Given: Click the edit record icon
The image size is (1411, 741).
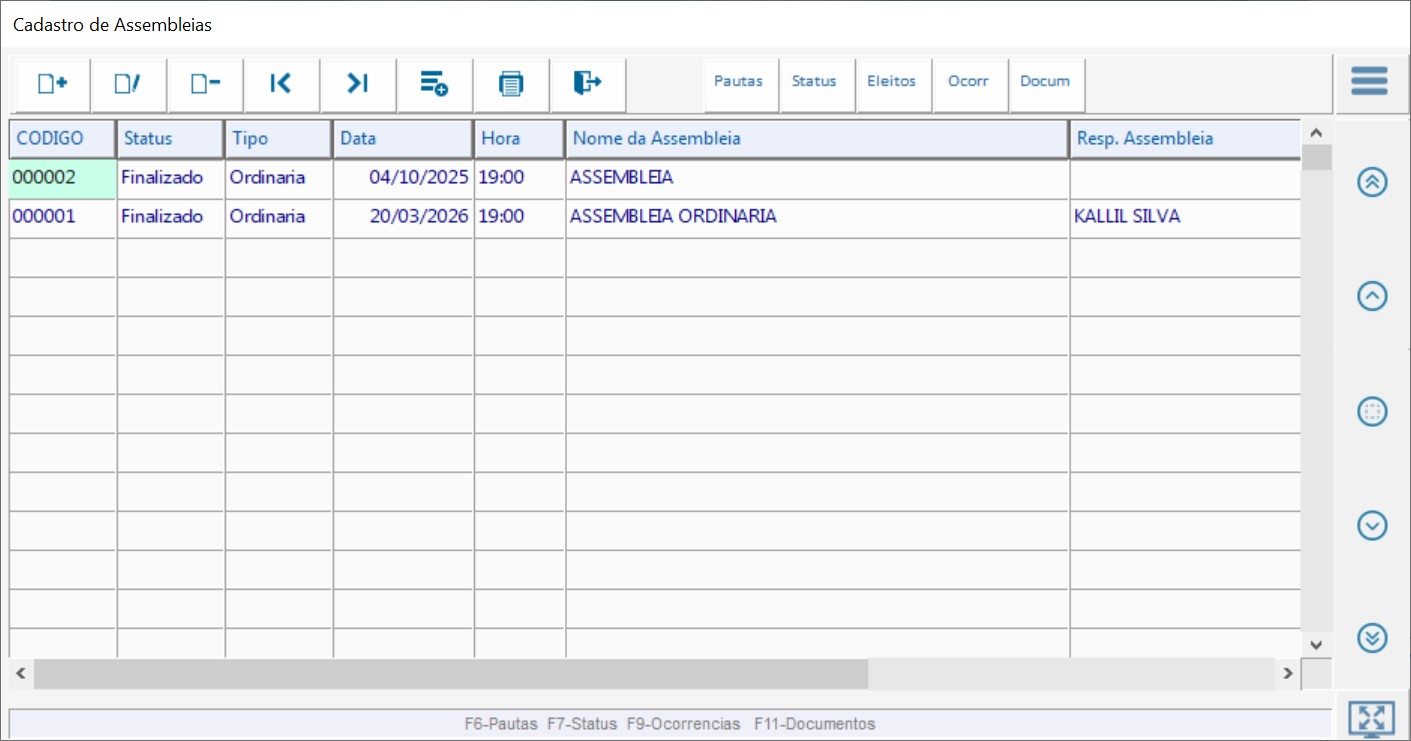Looking at the screenshot, I should [128, 84].
